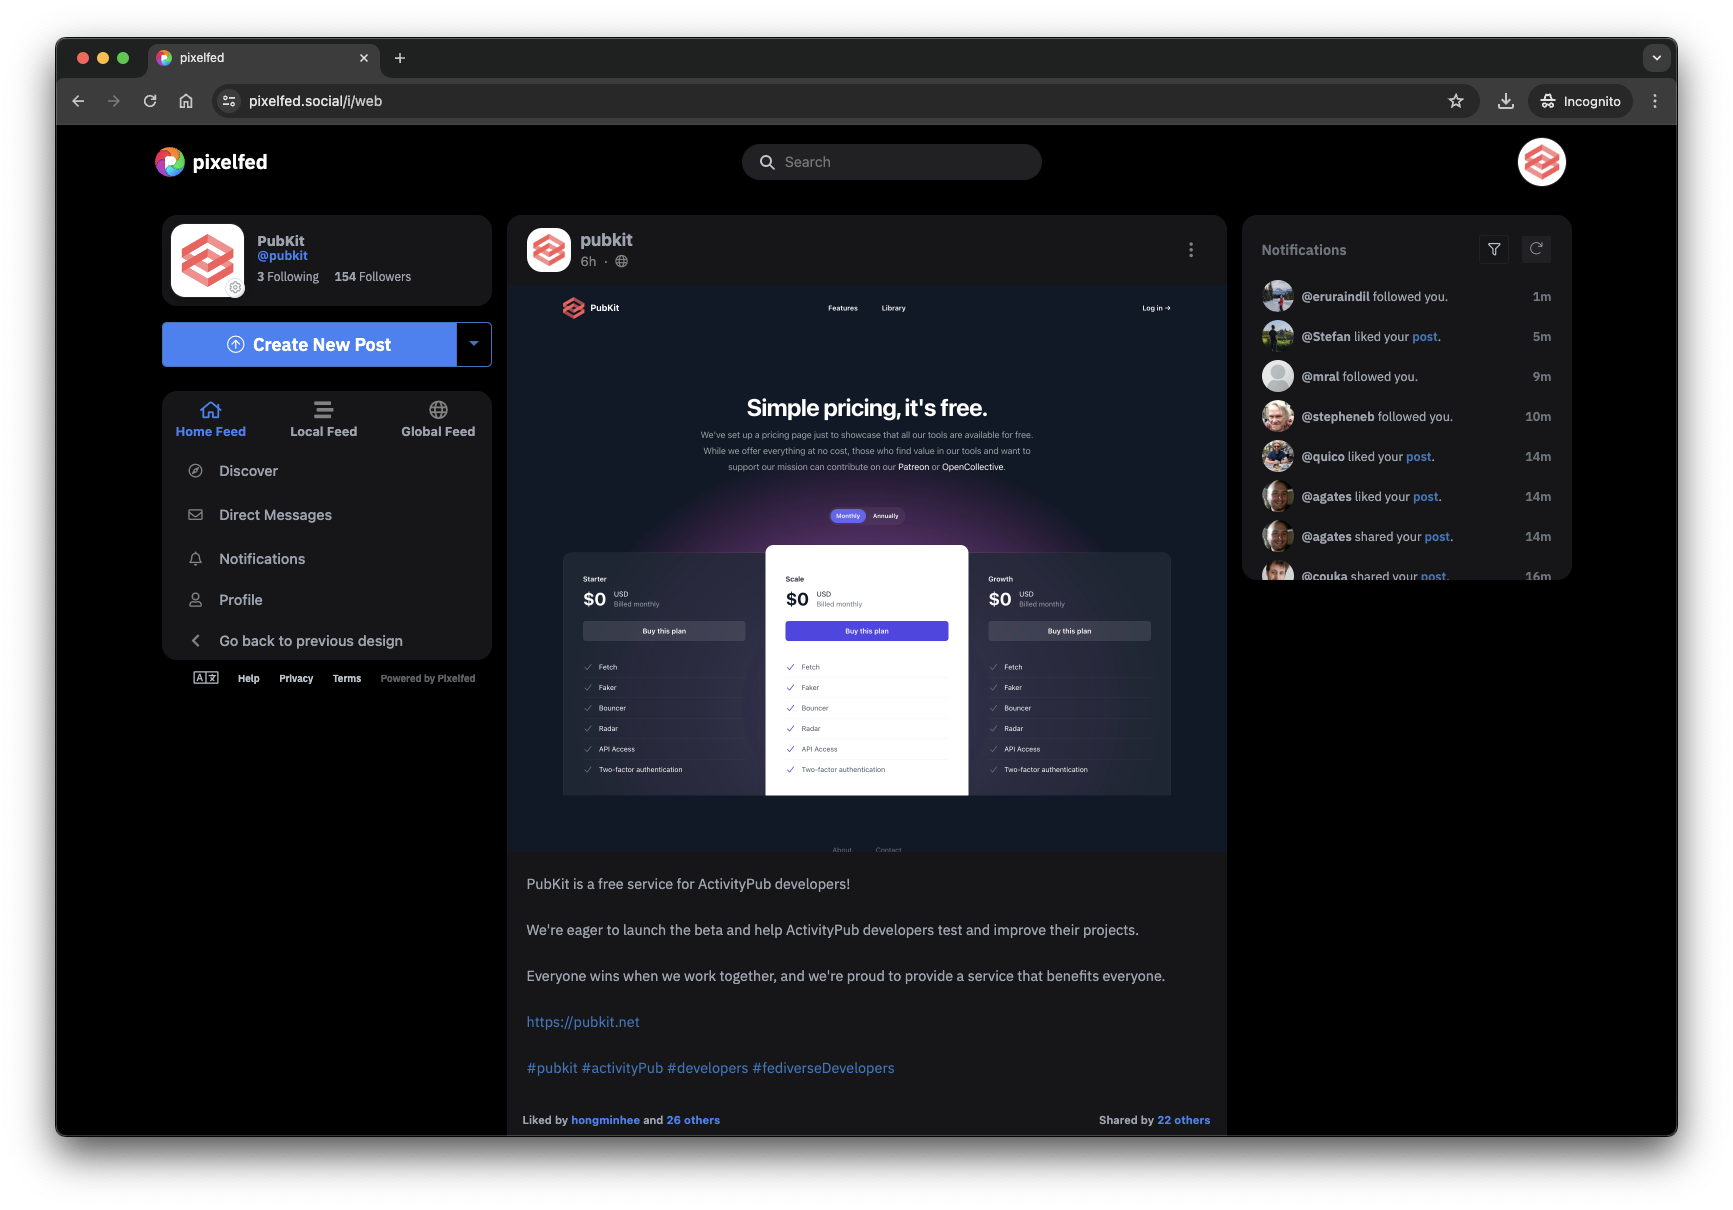Click Powered by Pixelfed link
The height and width of the screenshot is (1210, 1733).
pos(428,678)
